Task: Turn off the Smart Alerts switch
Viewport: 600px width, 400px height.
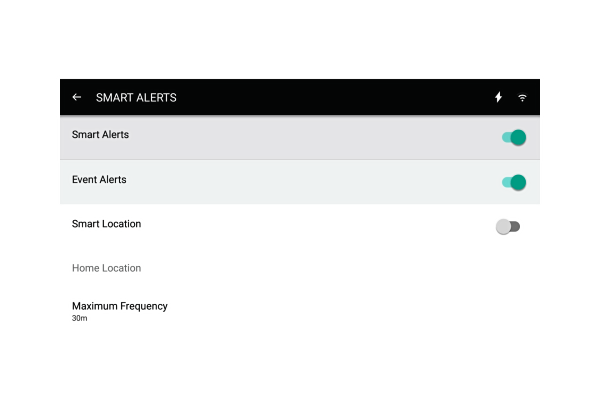Action: [514, 137]
